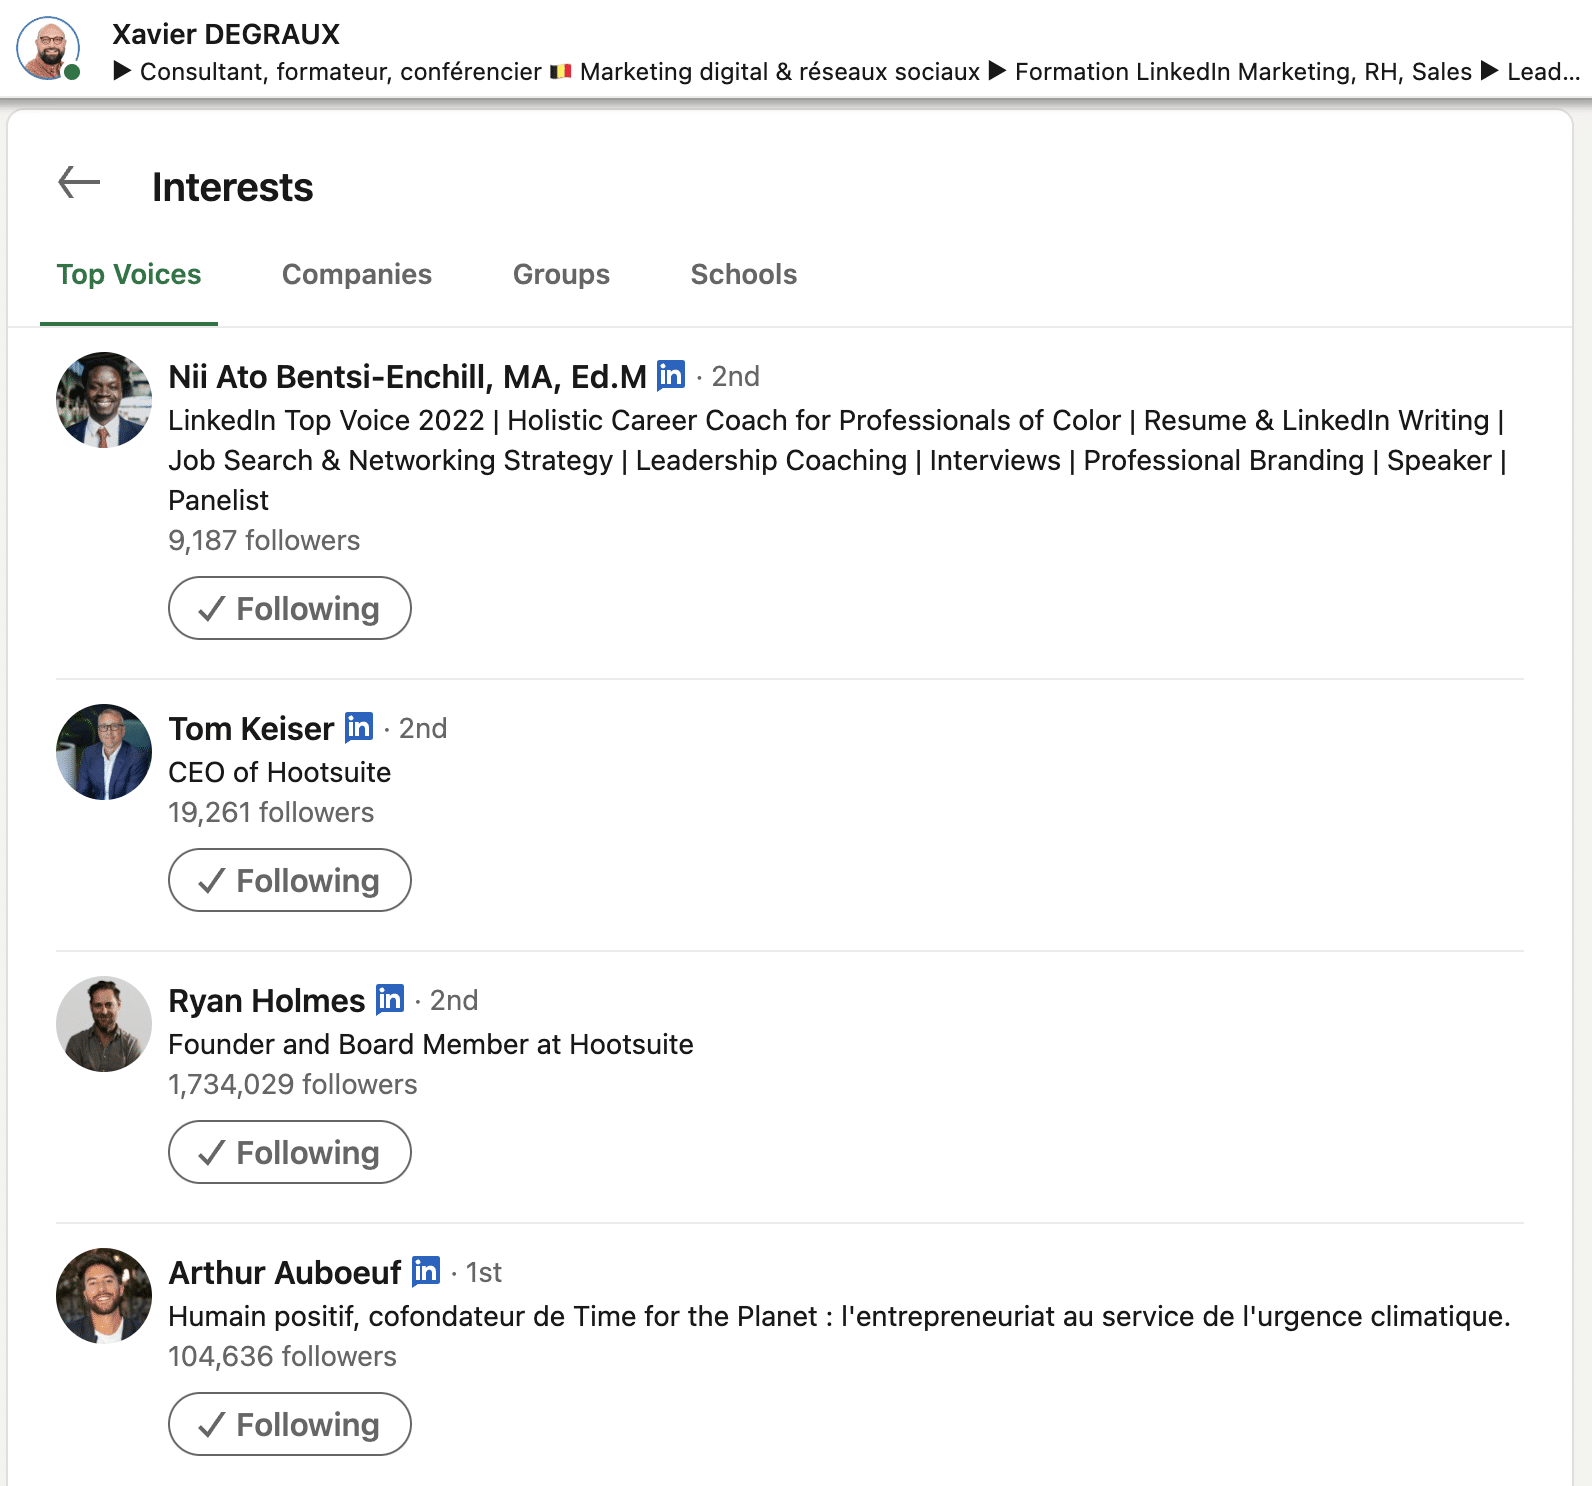Image resolution: width=1592 pixels, height=1486 pixels.
Task: Click Ryan Holmes profile photo
Action: [x=104, y=1024]
